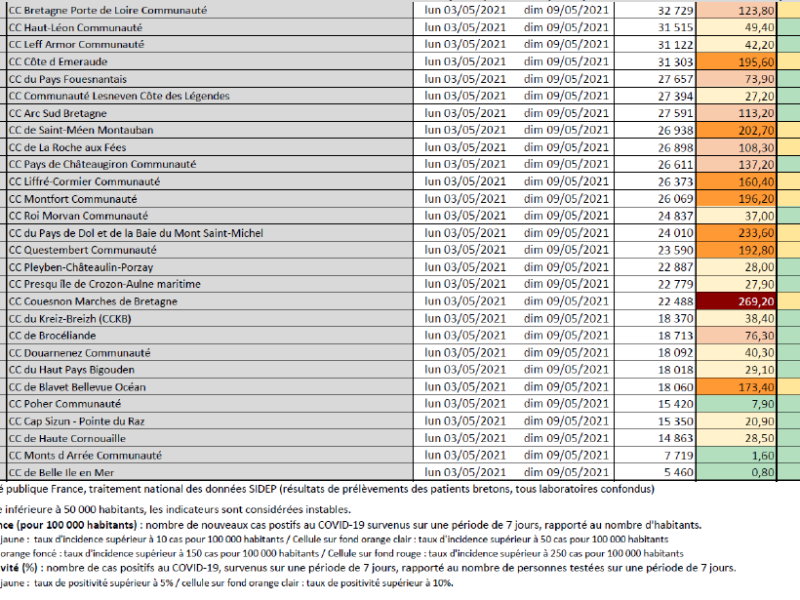Image resolution: width=800 pixels, height=600 pixels.
Task: Click the dark red 269,20 incidence cell
Action: [x=741, y=301]
